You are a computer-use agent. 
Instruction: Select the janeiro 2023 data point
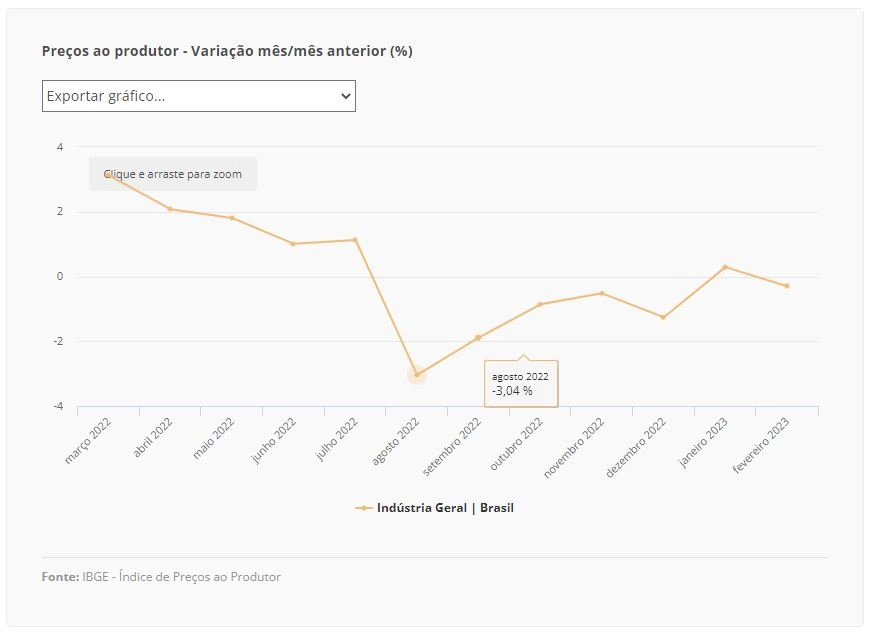pyautogui.click(x=725, y=267)
